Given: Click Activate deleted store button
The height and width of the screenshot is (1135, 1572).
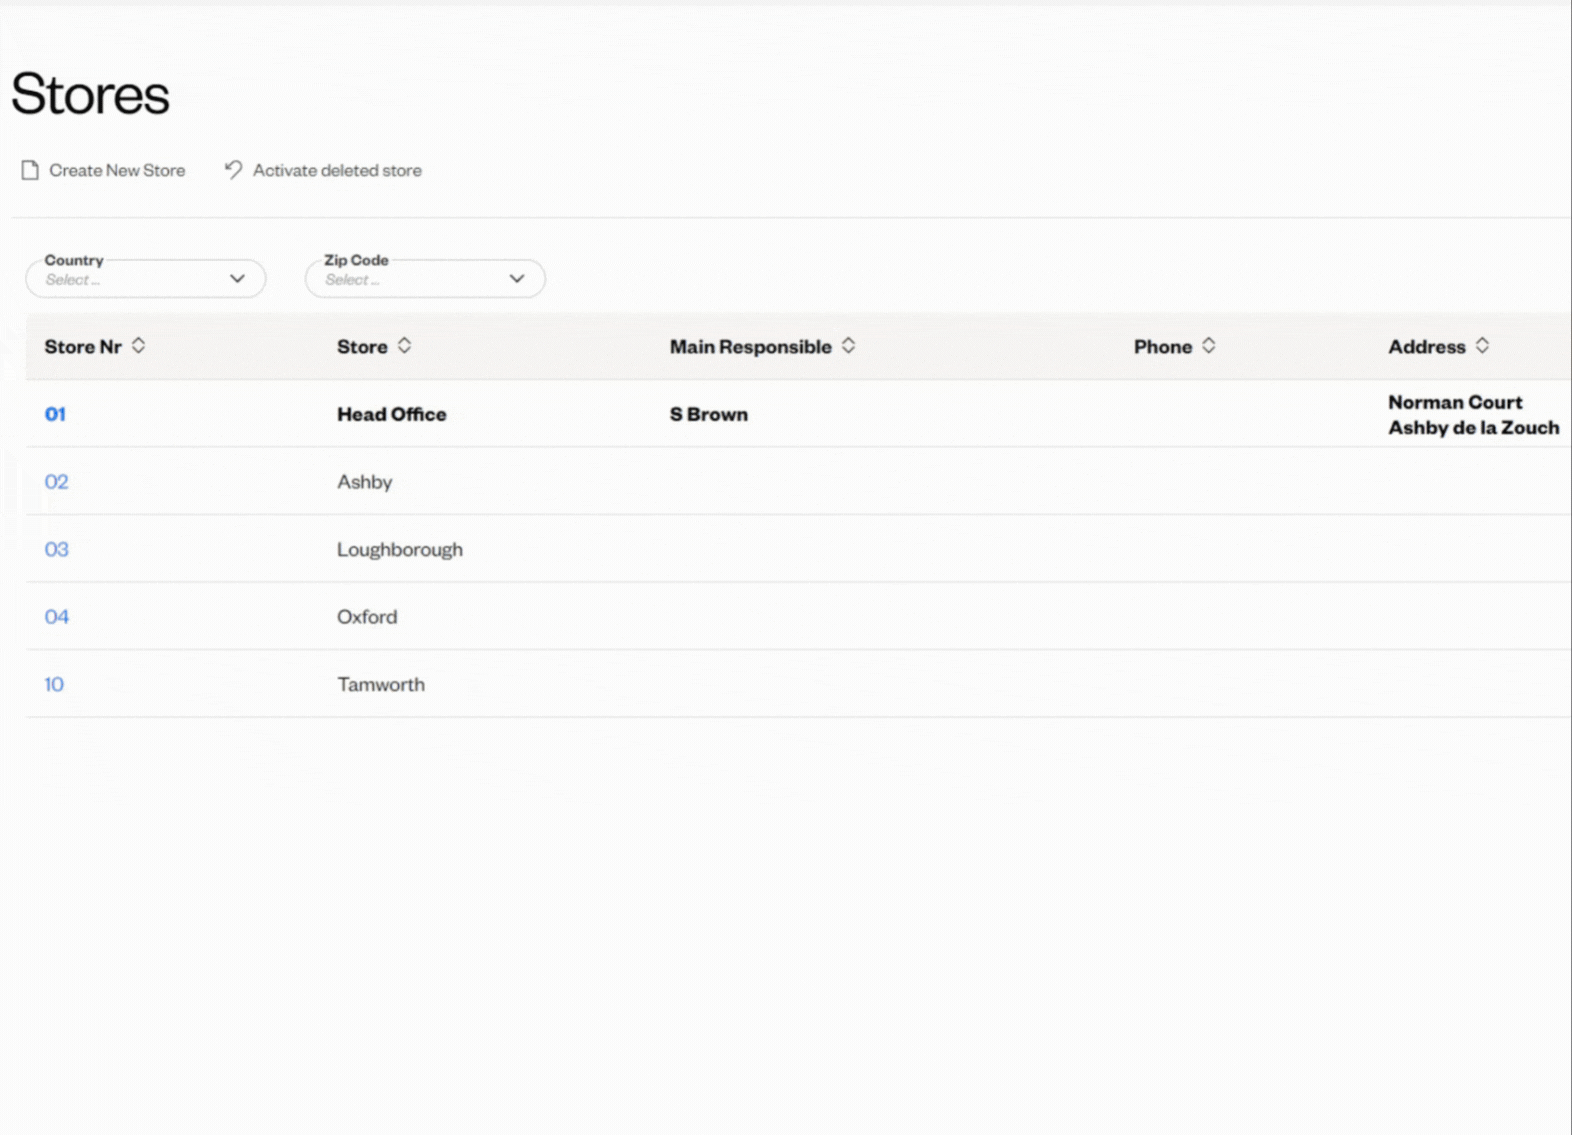Looking at the screenshot, I should pos(336,170).
